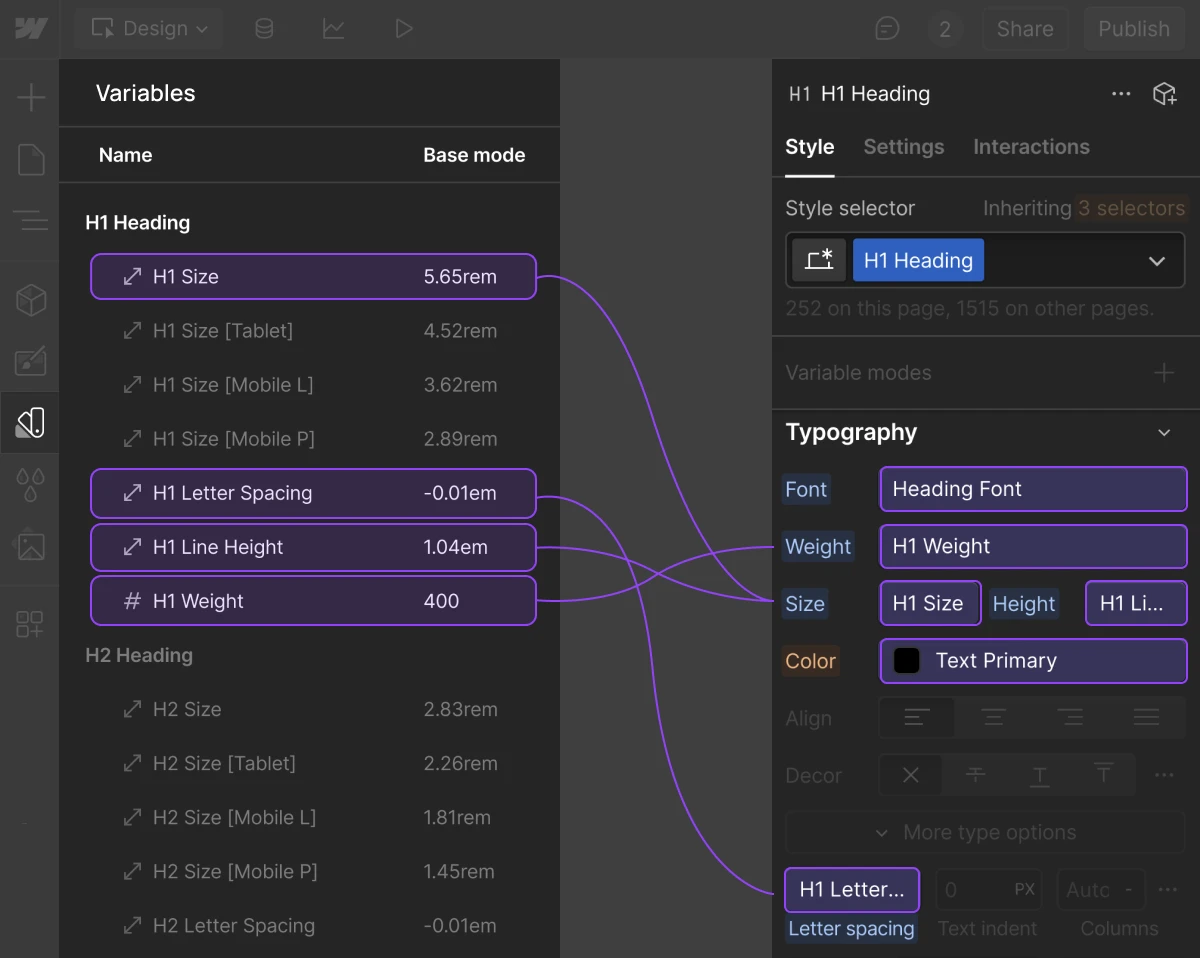Toggle strikethrough in the Decor row
The width and height of the screenshot is (1200, 958).
click(975, 774)
